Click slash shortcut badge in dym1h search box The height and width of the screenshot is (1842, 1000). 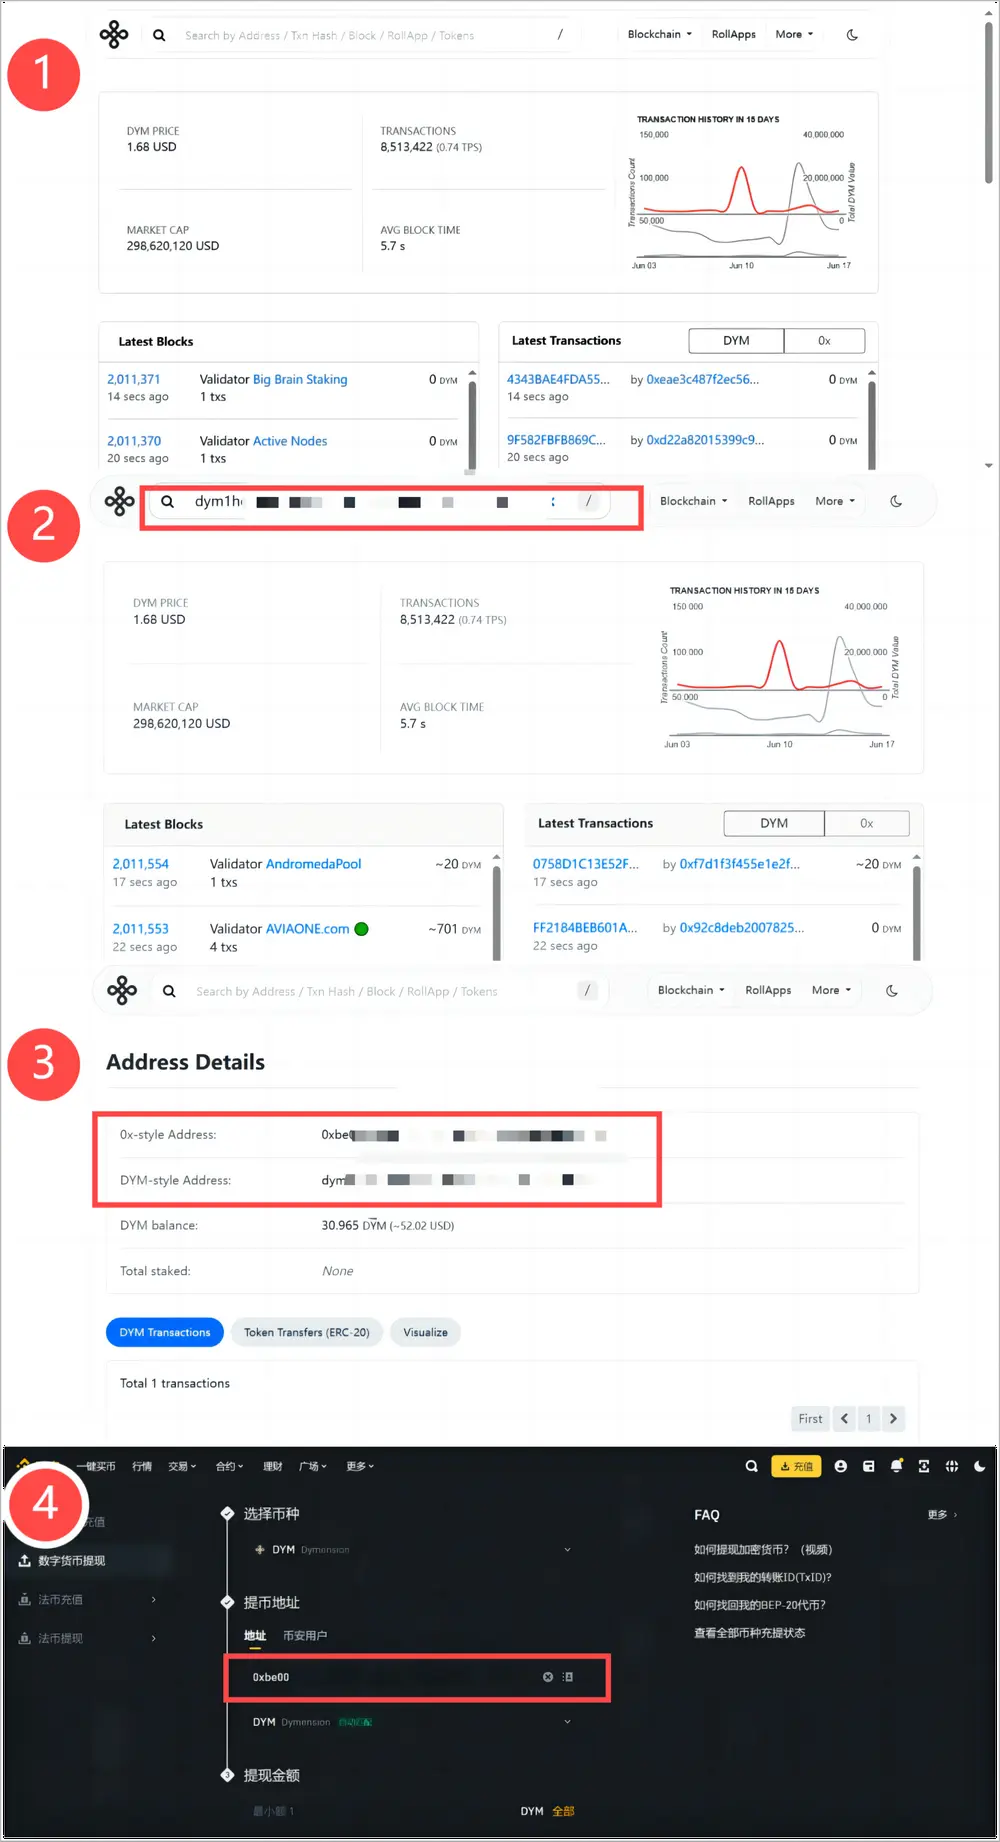pyautogui.click(x=589, y=501)
